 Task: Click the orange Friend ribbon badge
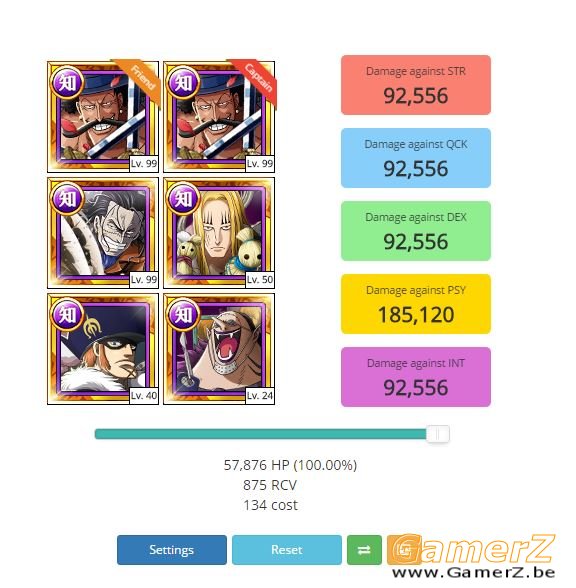coord(140,80)
